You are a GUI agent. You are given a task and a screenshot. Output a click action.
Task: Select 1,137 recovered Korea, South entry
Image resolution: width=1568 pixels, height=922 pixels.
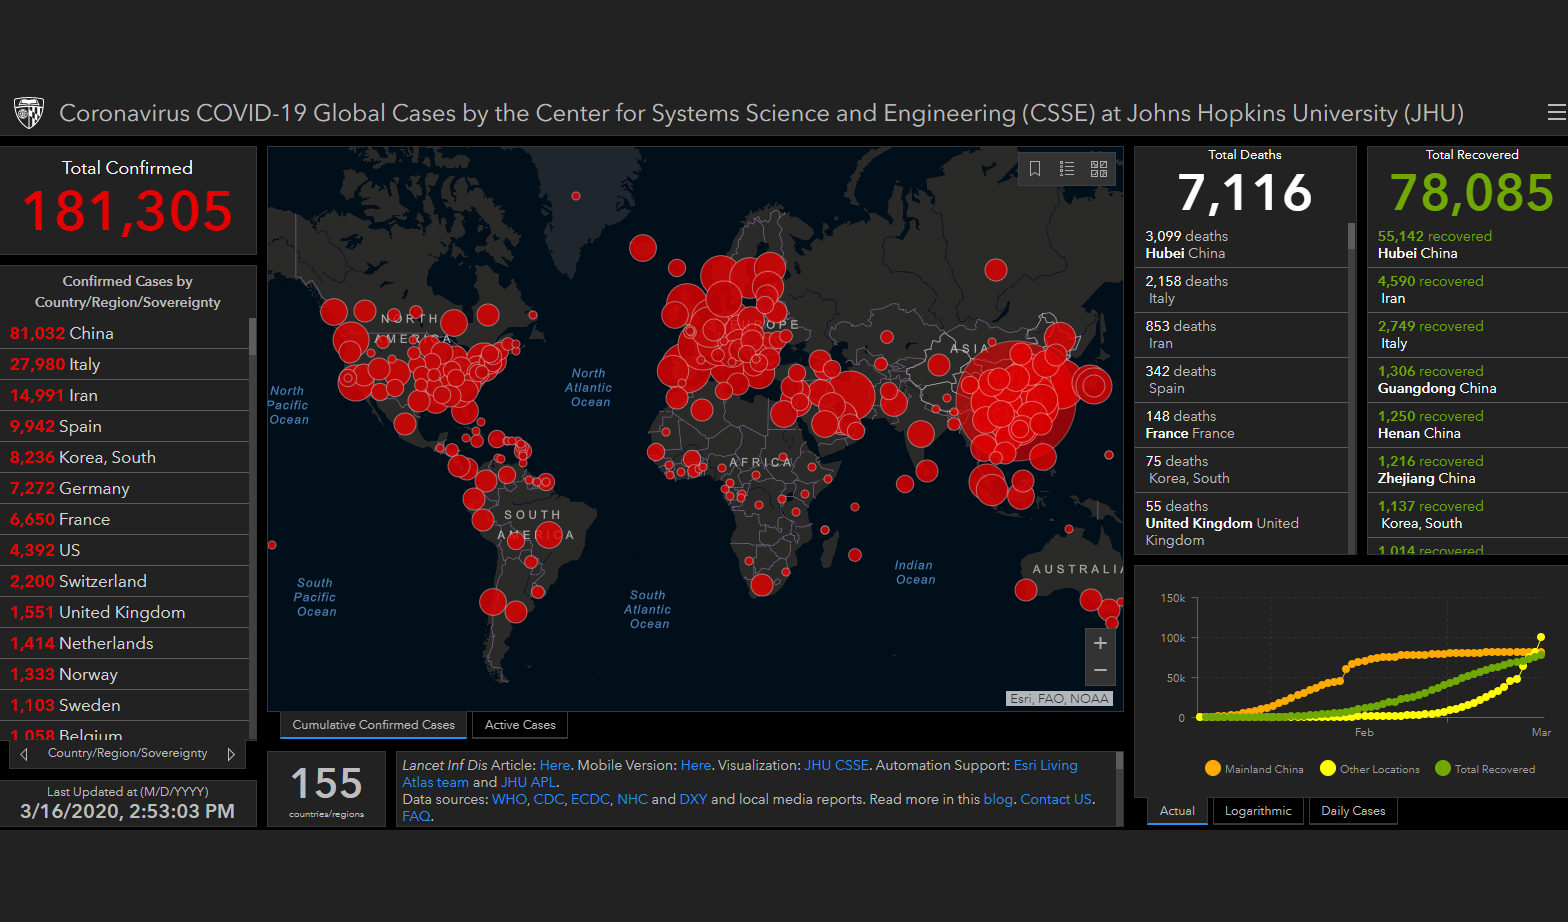(x=1467, y=515)
